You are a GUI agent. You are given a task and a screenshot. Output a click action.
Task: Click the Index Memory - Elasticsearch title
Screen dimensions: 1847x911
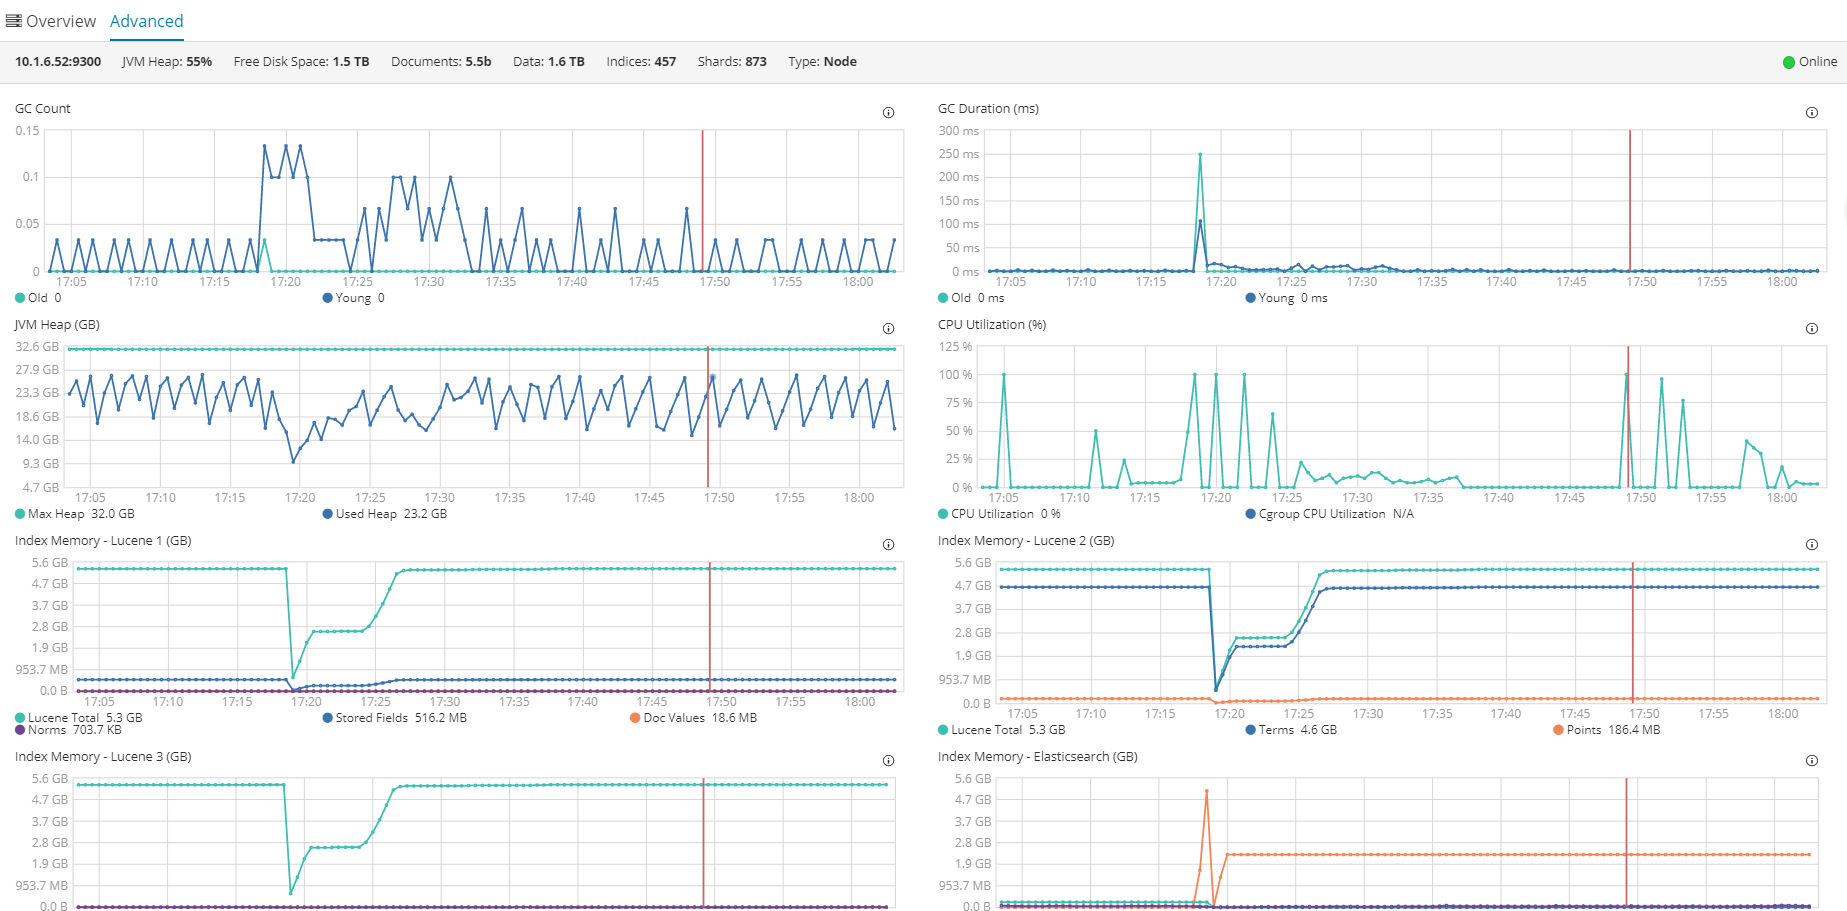pos(1038,757)
